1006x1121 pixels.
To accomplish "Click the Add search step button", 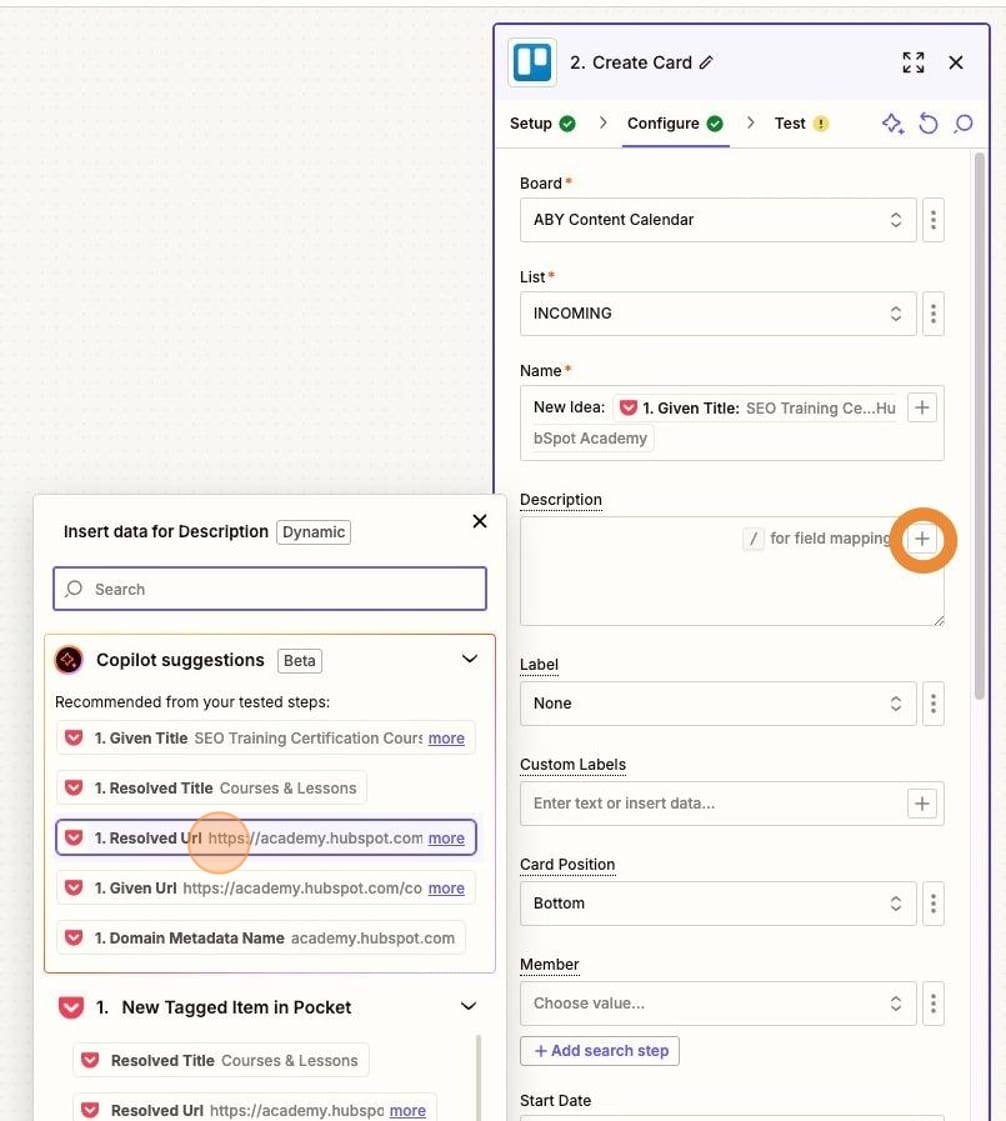I will coord(599,1050).
